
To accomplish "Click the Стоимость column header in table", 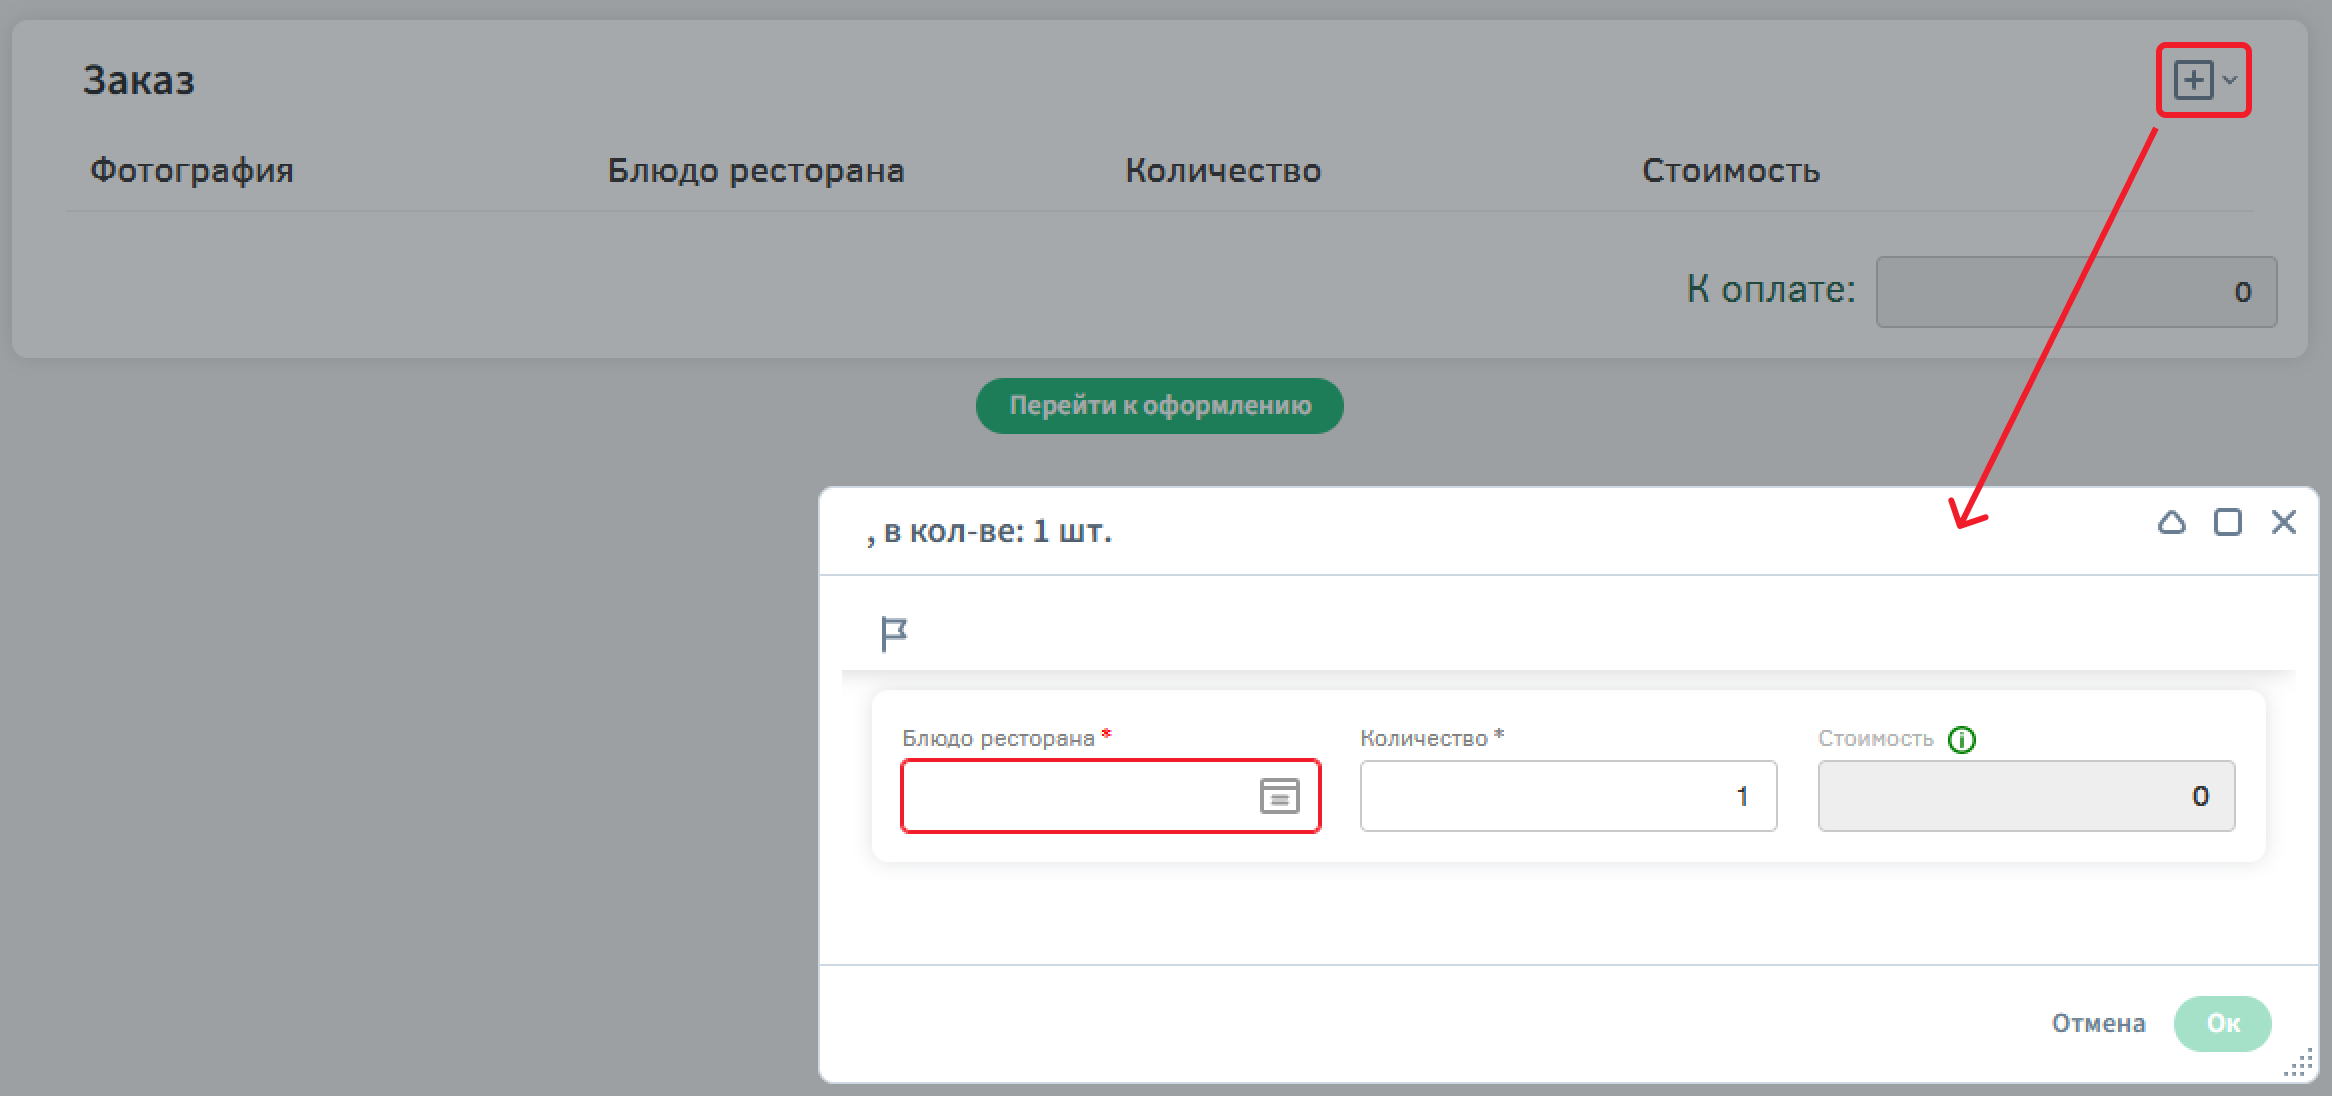I will (1731, 171).
